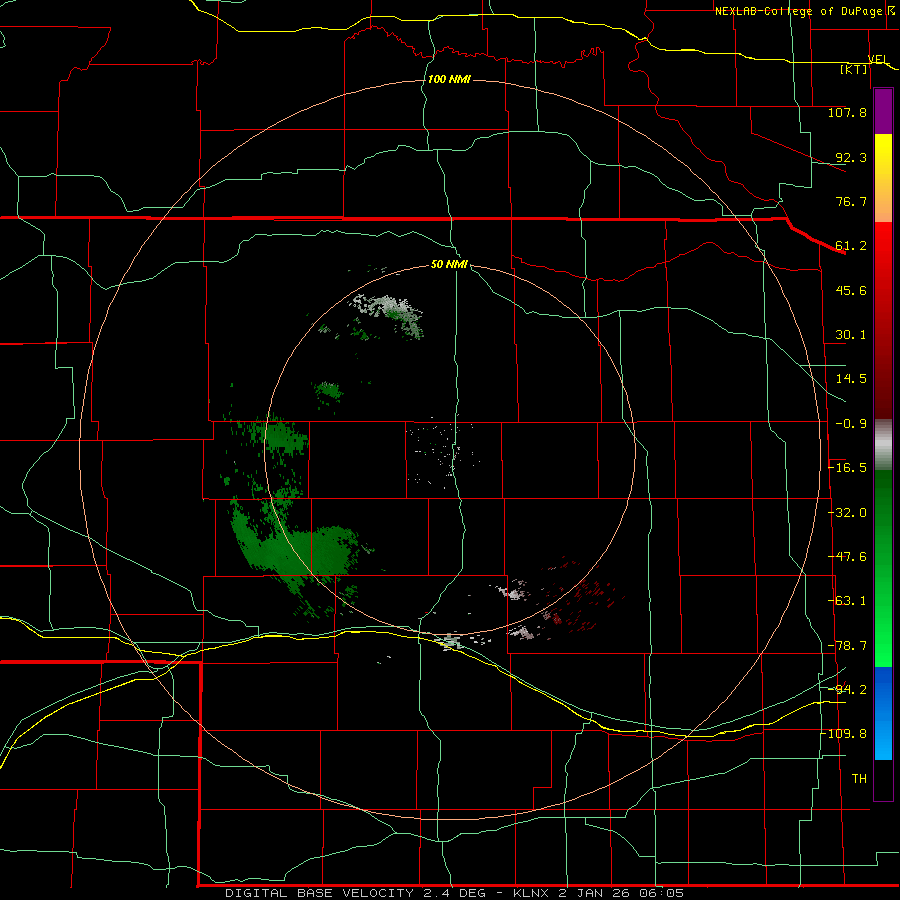Click the VEL legend title
Image resolution: width=900 pixels, height=900 pixels.
coord(878,59)
